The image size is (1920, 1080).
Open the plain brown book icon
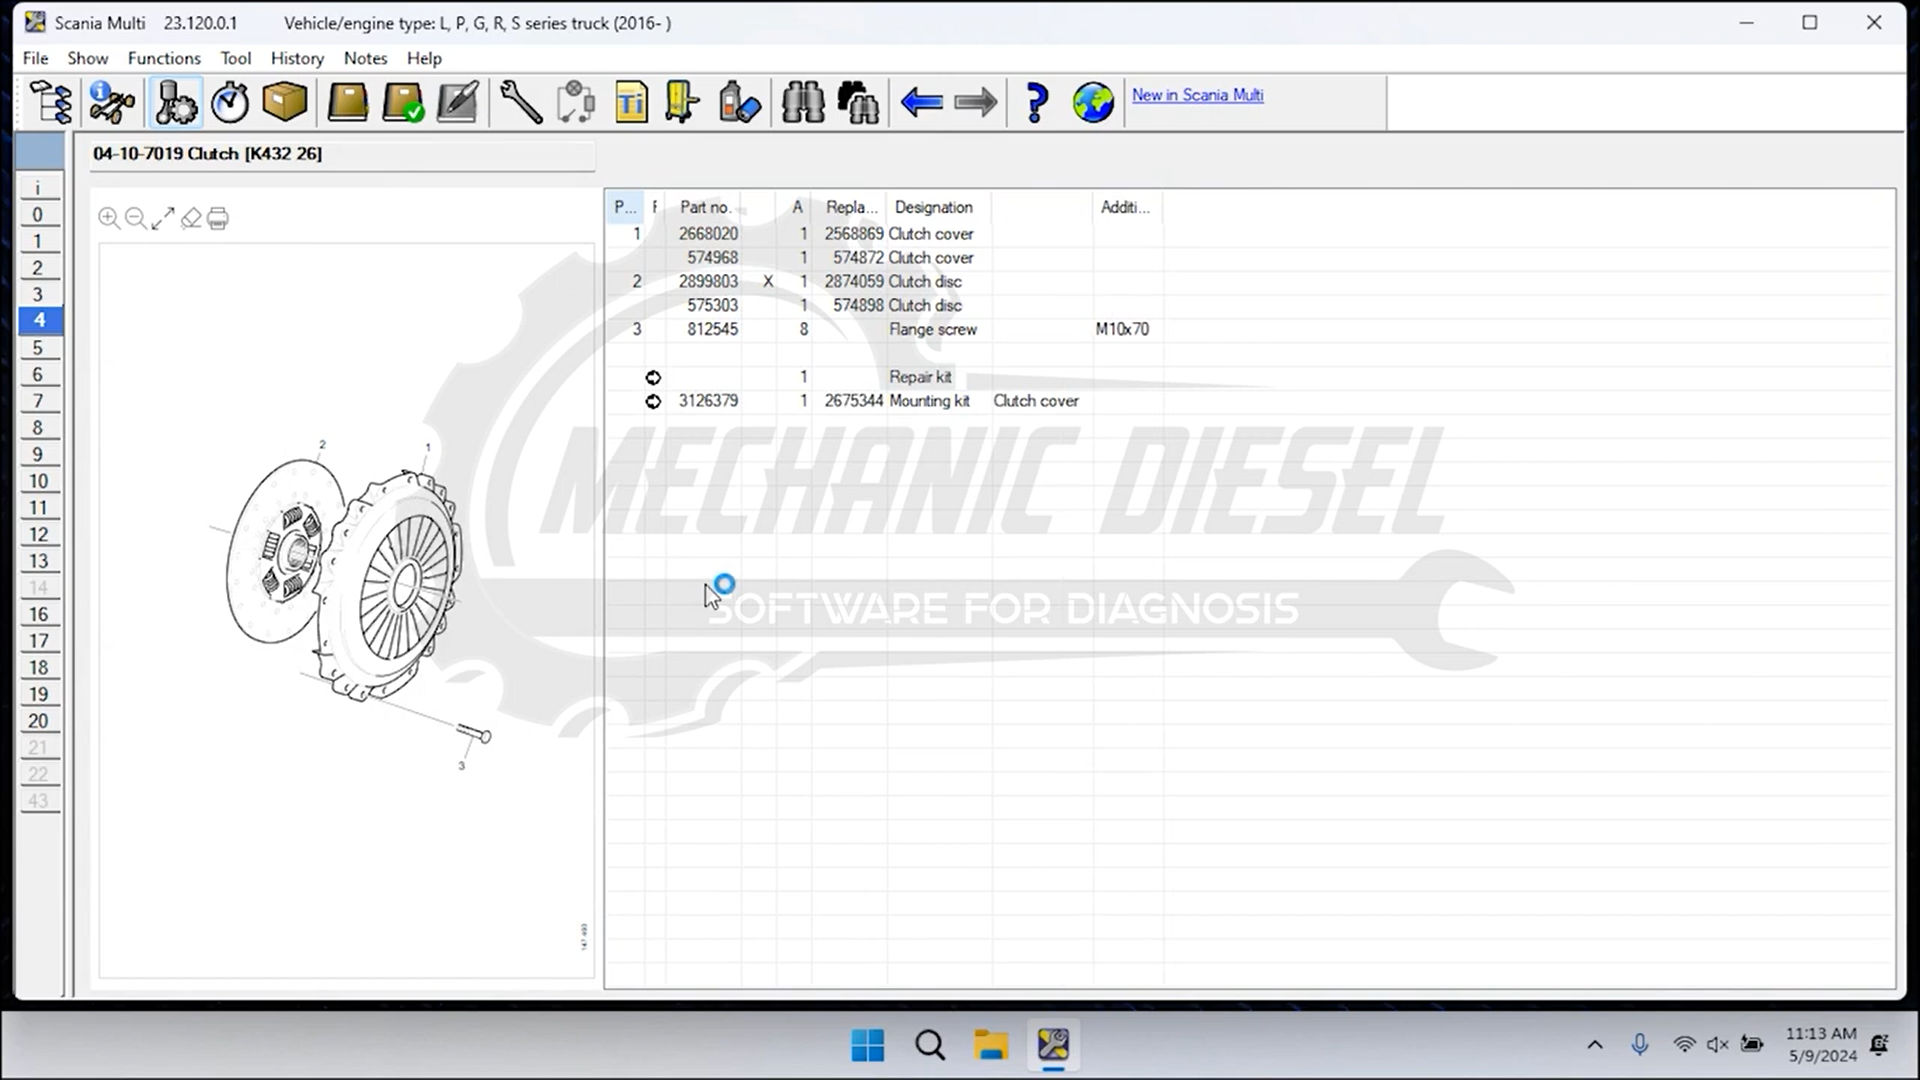point(347,102)
